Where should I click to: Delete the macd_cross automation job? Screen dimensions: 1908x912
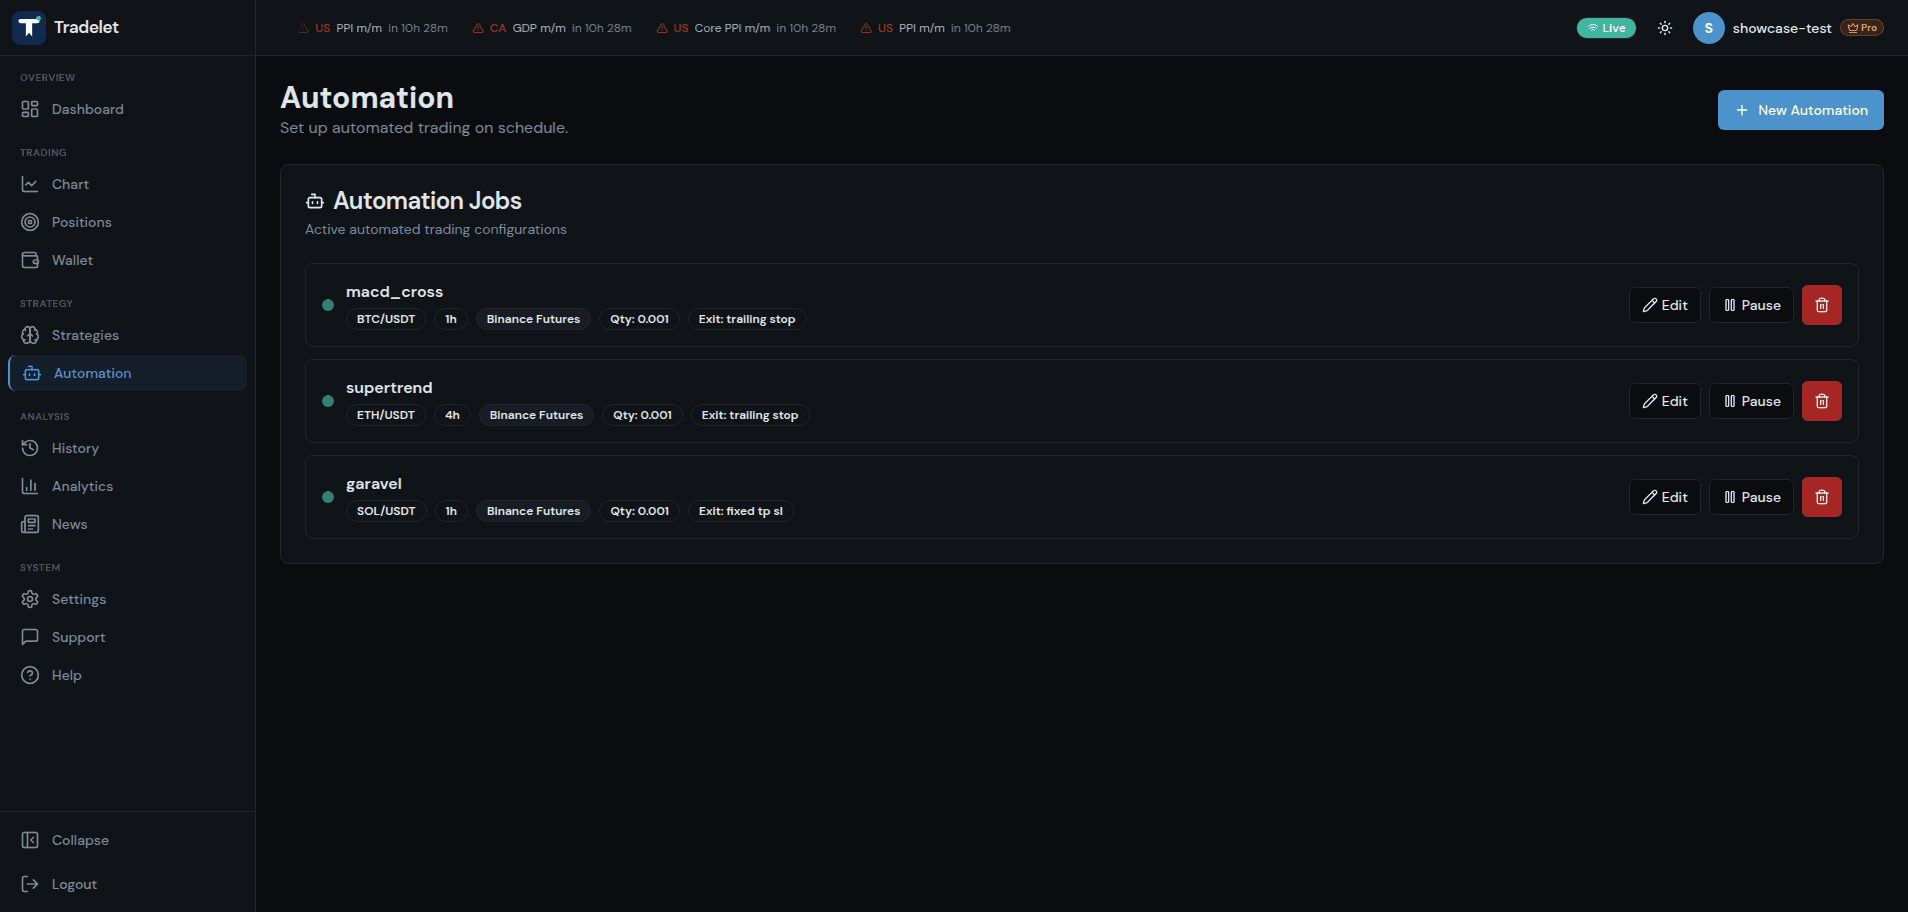(1821, 305)
